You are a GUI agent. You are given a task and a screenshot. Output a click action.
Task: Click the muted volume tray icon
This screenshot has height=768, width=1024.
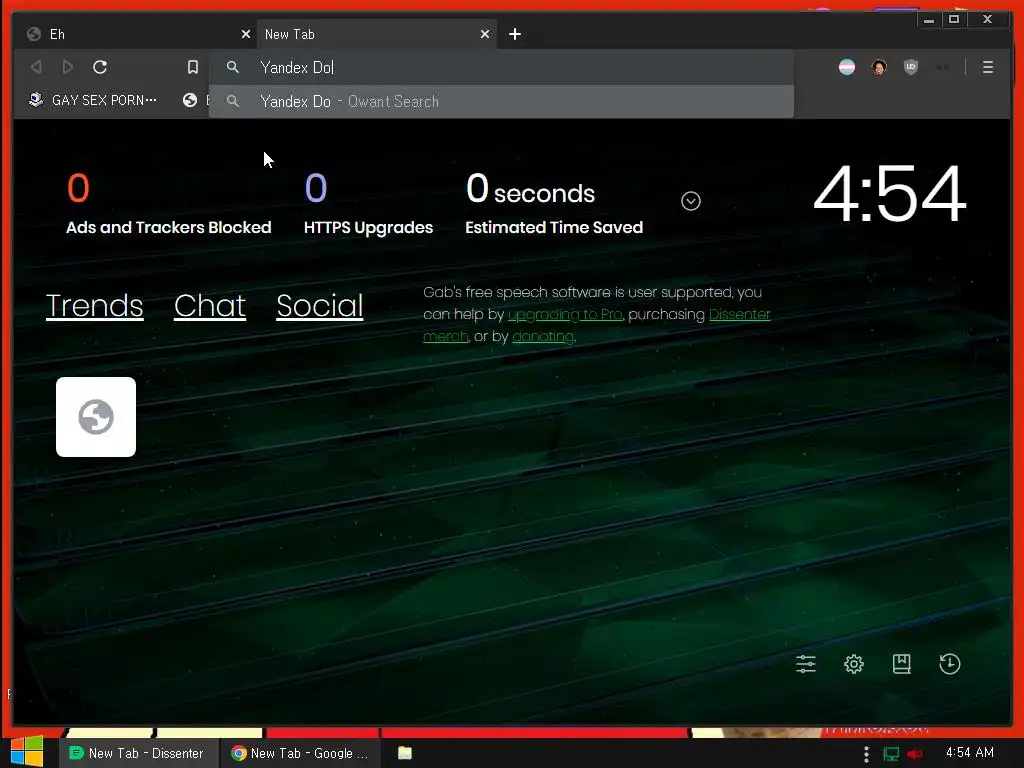coord(915,754)
